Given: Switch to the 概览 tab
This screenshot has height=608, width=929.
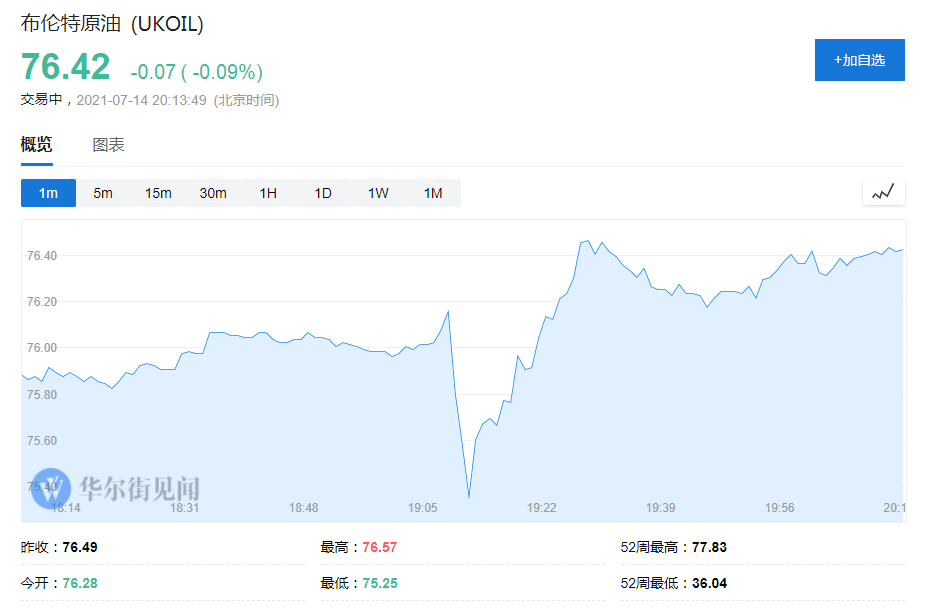Looking at the screenshot, I should (x=37, y=145).
